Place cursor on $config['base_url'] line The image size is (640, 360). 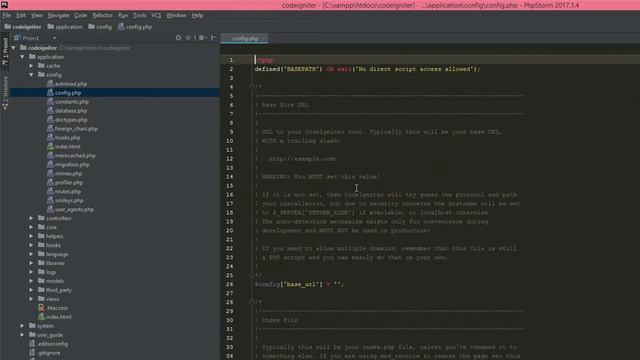(x=299, y=284)
